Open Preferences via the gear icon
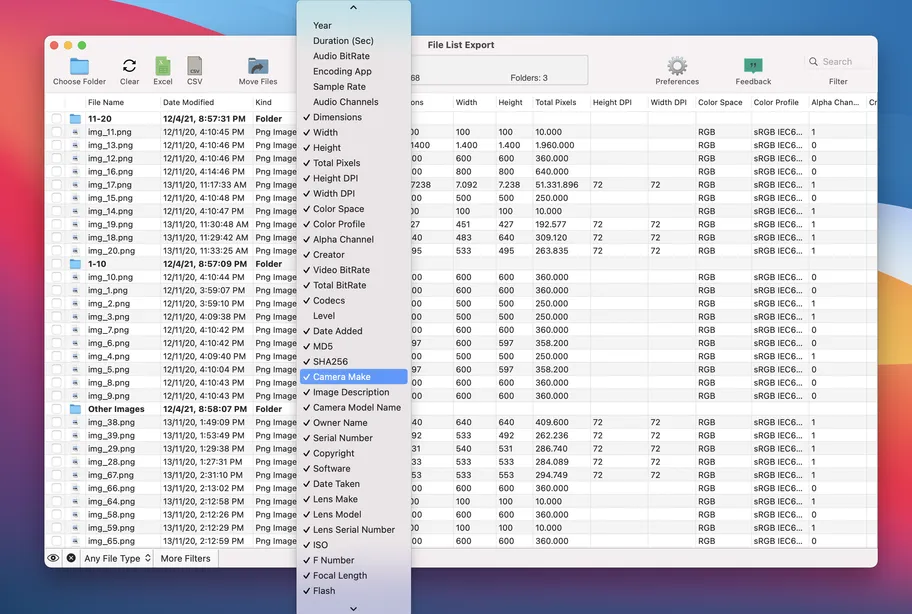The height and width of the screenshot is (614, 912). tap(677, 66)
